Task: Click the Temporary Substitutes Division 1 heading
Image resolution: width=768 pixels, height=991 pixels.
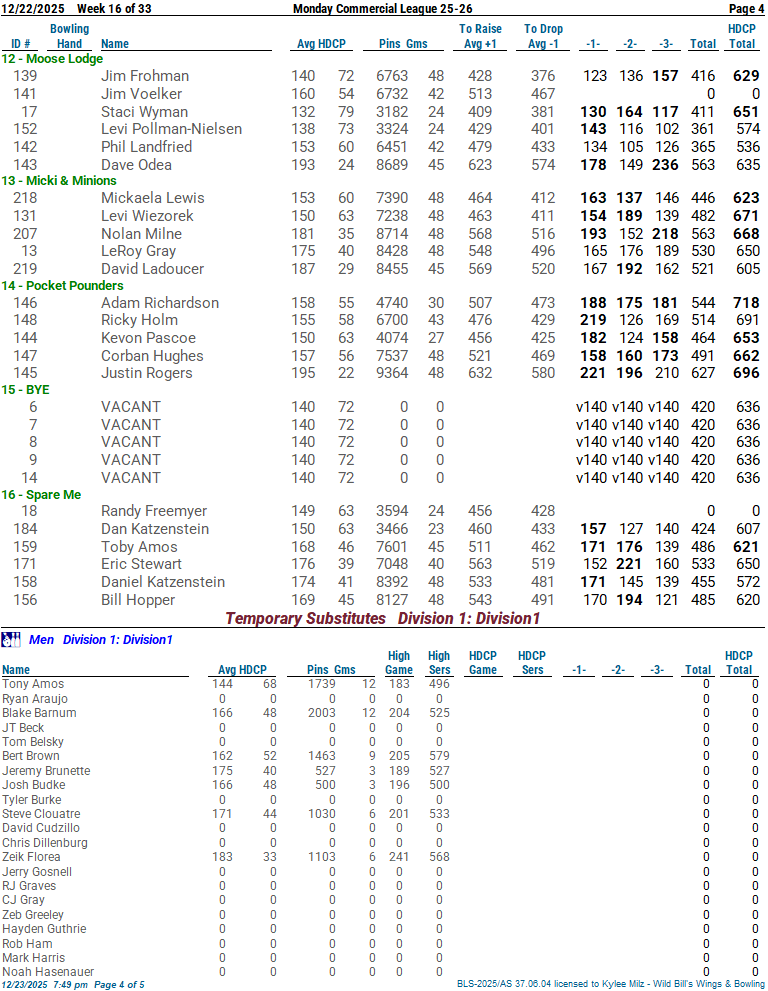Action: (383, 618)
